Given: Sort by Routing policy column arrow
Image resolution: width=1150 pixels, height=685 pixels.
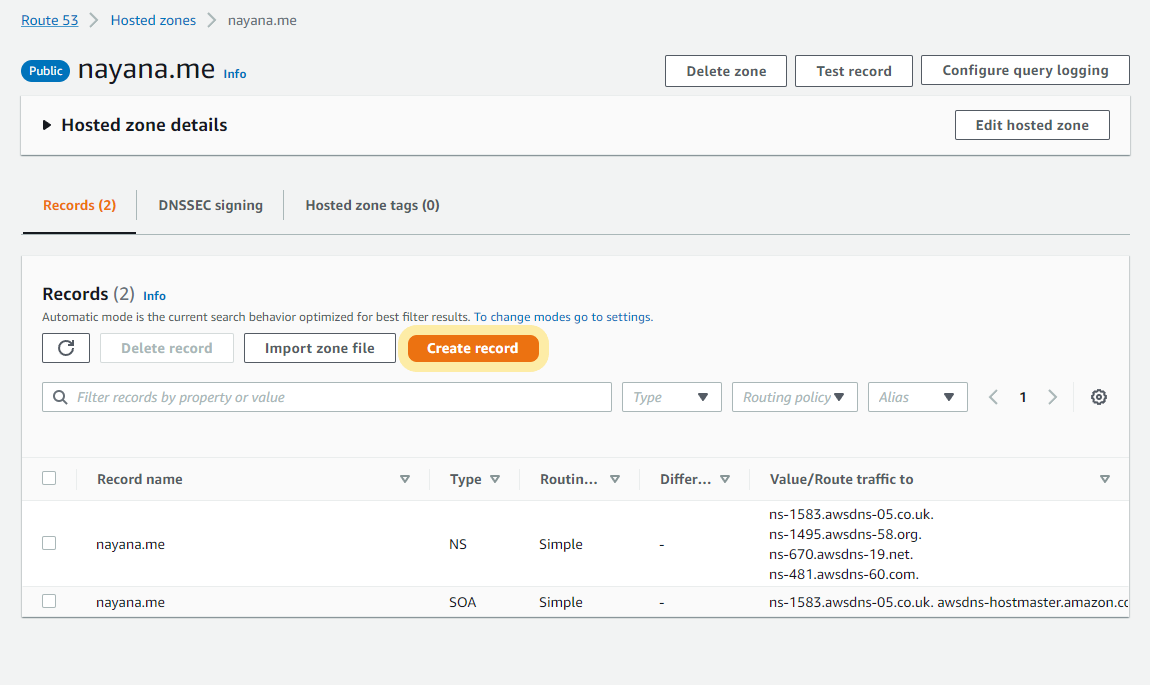Looking at the screenshot, I should [x=615, y=479].
